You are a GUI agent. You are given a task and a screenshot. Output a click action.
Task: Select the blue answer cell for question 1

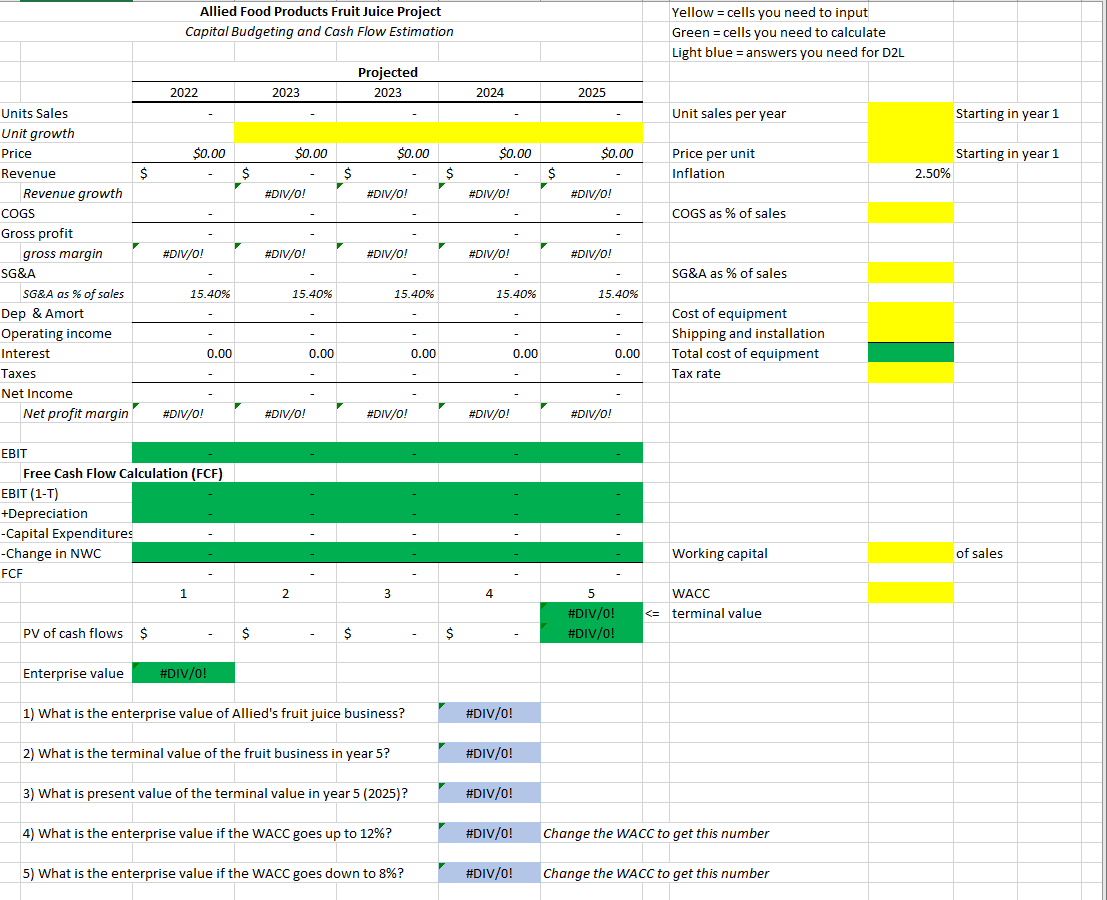coord(489,713)
